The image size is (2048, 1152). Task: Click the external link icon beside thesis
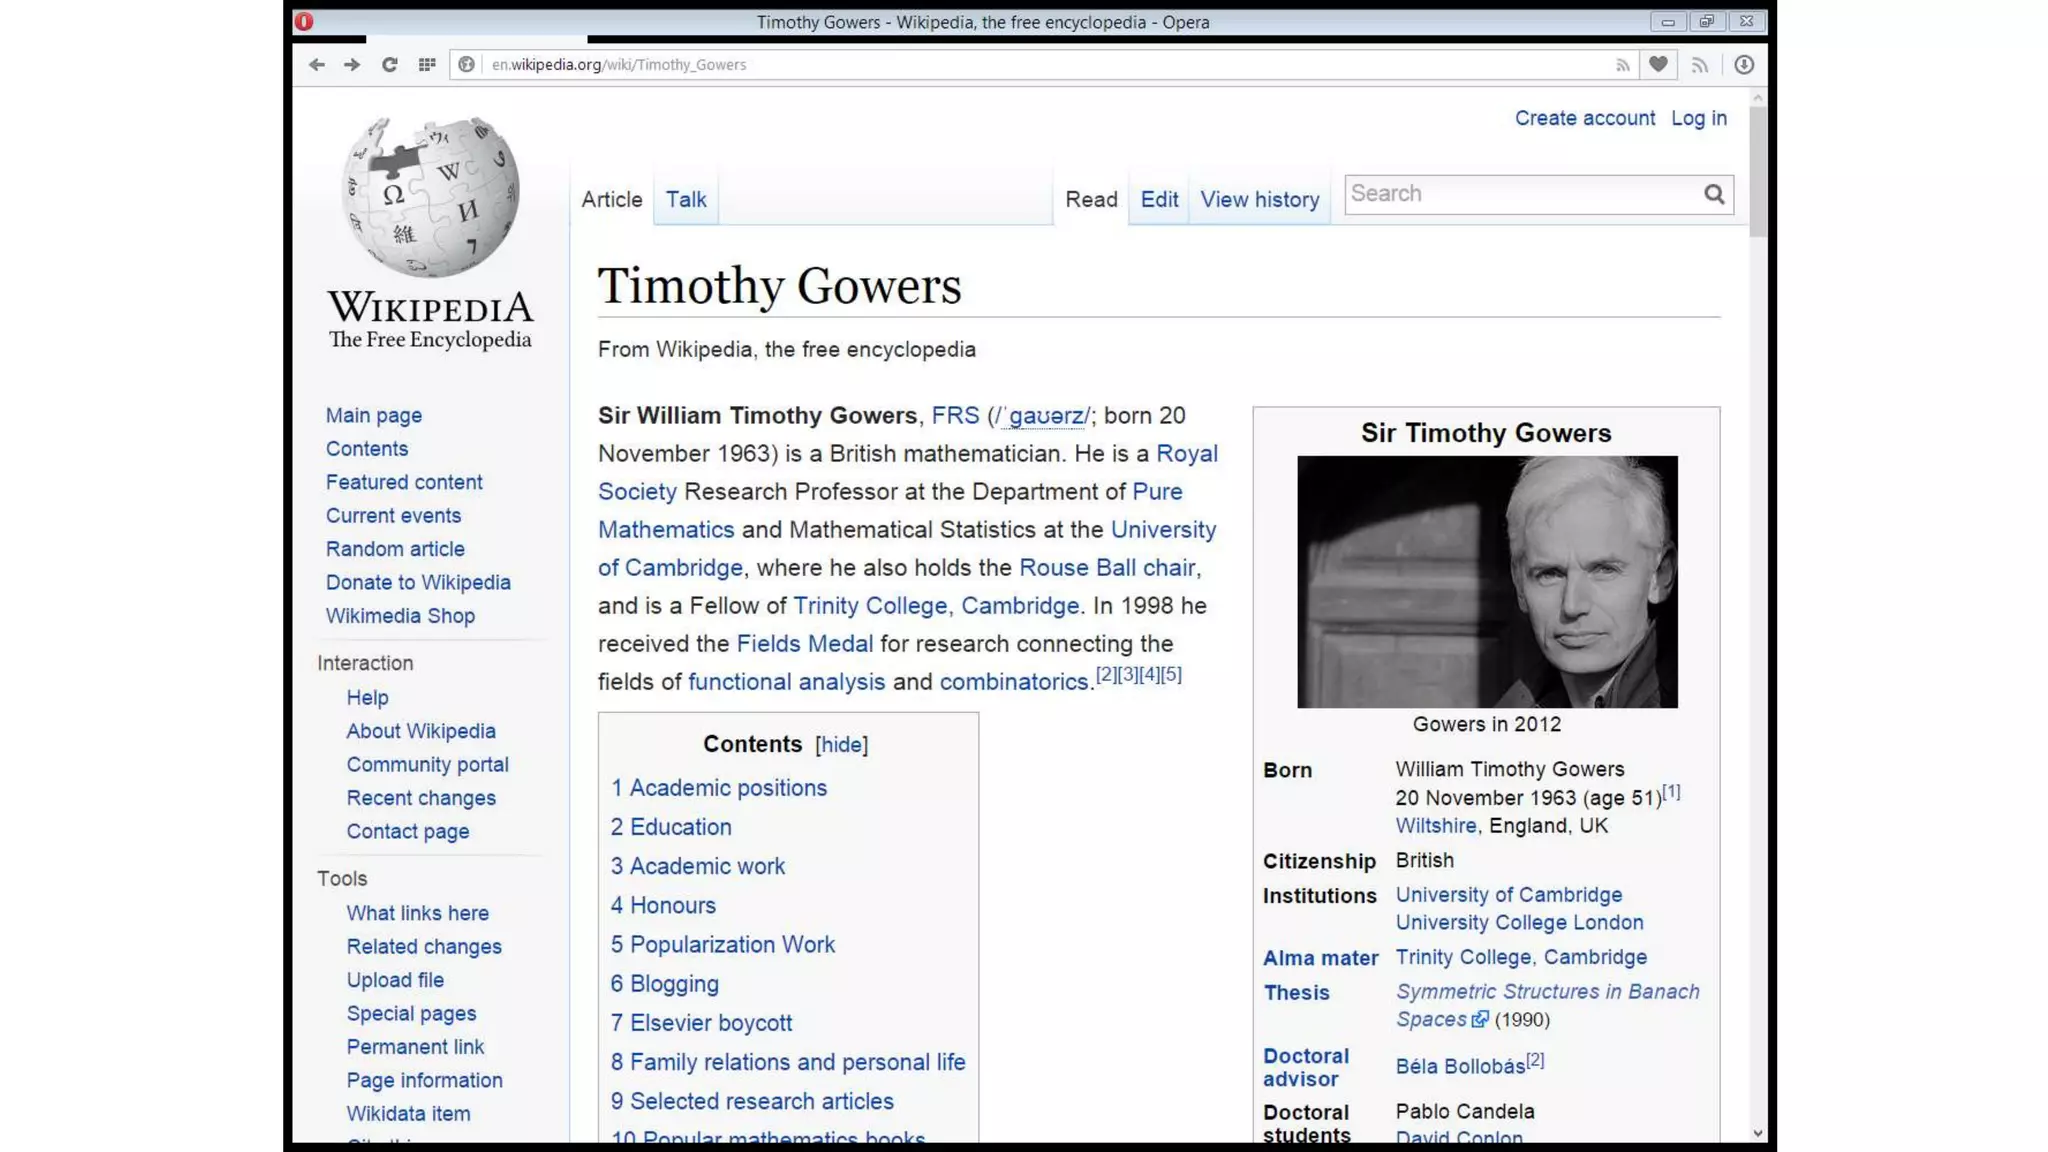(1480, 1020)
